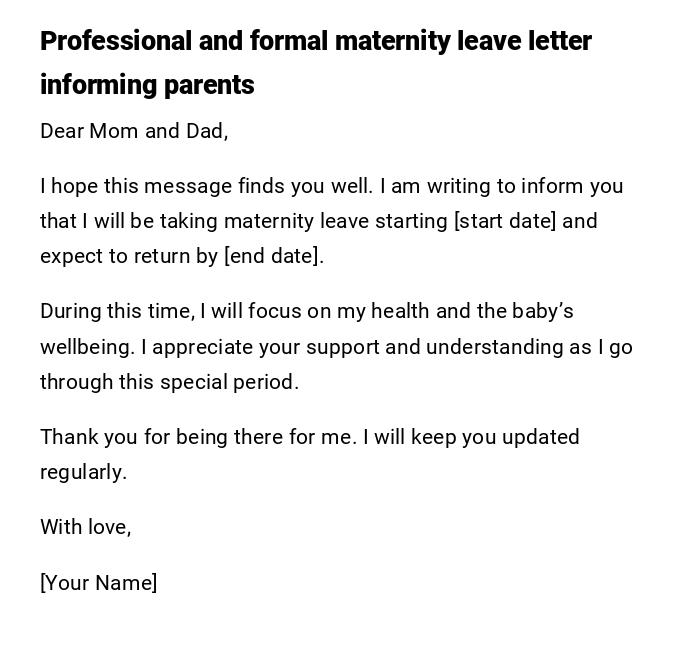700x645 pixels.
Task: Click the sentence "I hope this message finds you well."
Action: [206, 186]
